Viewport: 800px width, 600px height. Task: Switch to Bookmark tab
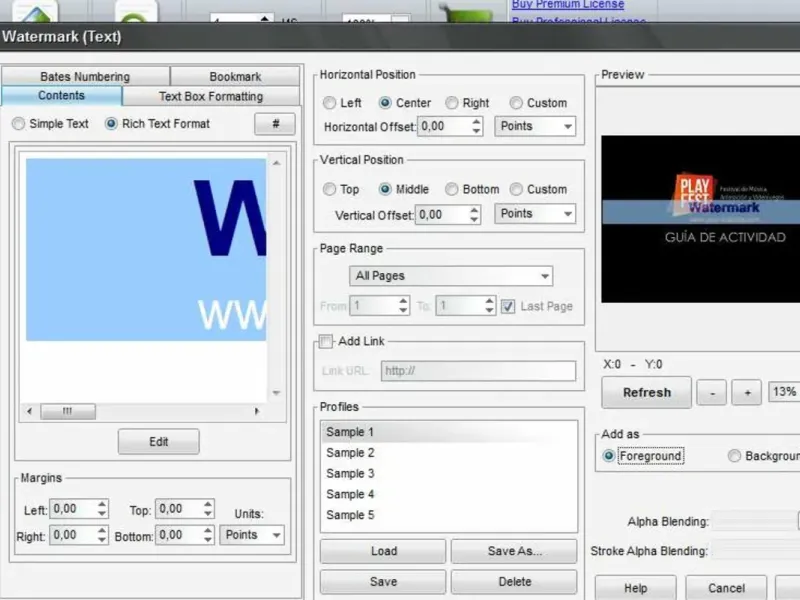[x=235, y=77]
